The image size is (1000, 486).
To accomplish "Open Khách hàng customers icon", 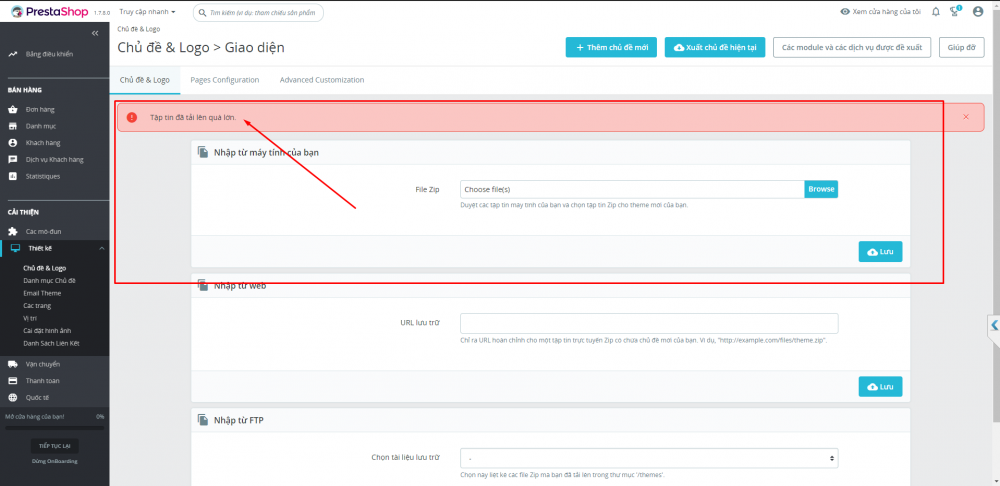I will pos(12,143).
